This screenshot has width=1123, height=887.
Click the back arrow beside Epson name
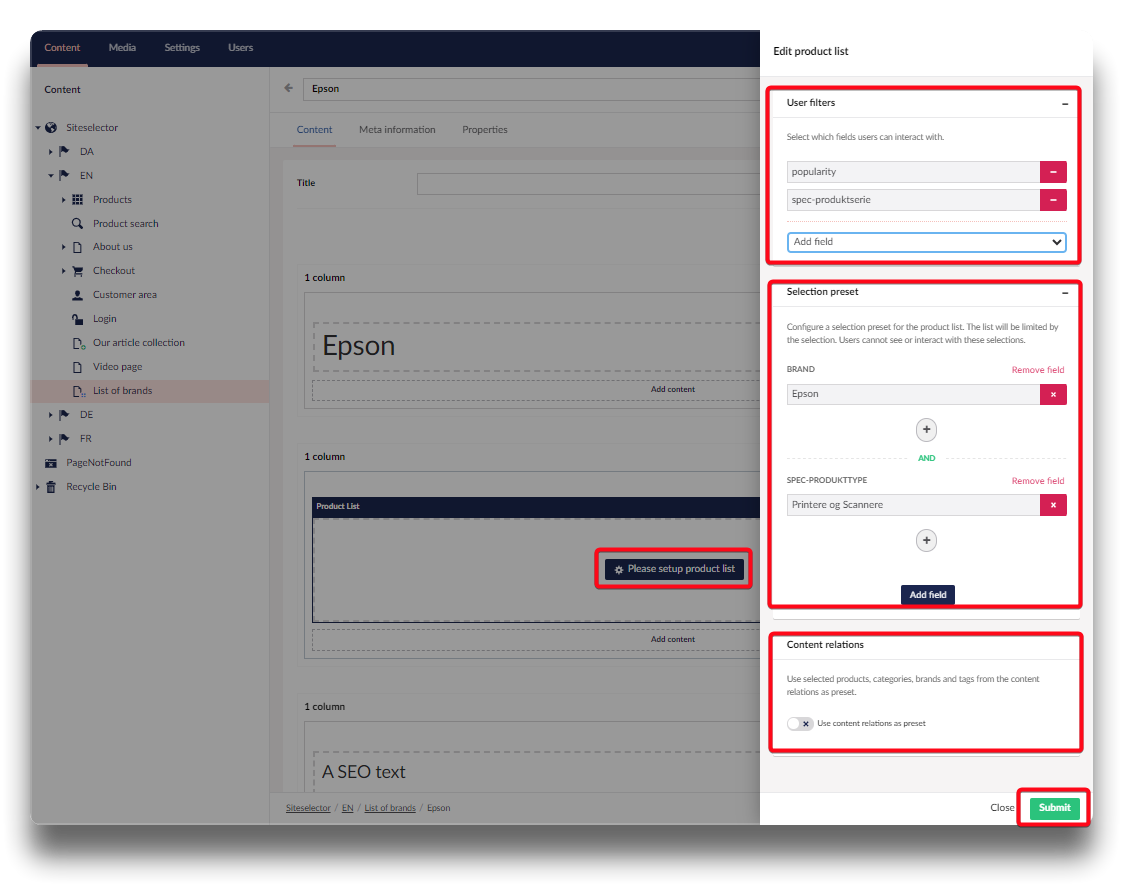tap(289, 88)
